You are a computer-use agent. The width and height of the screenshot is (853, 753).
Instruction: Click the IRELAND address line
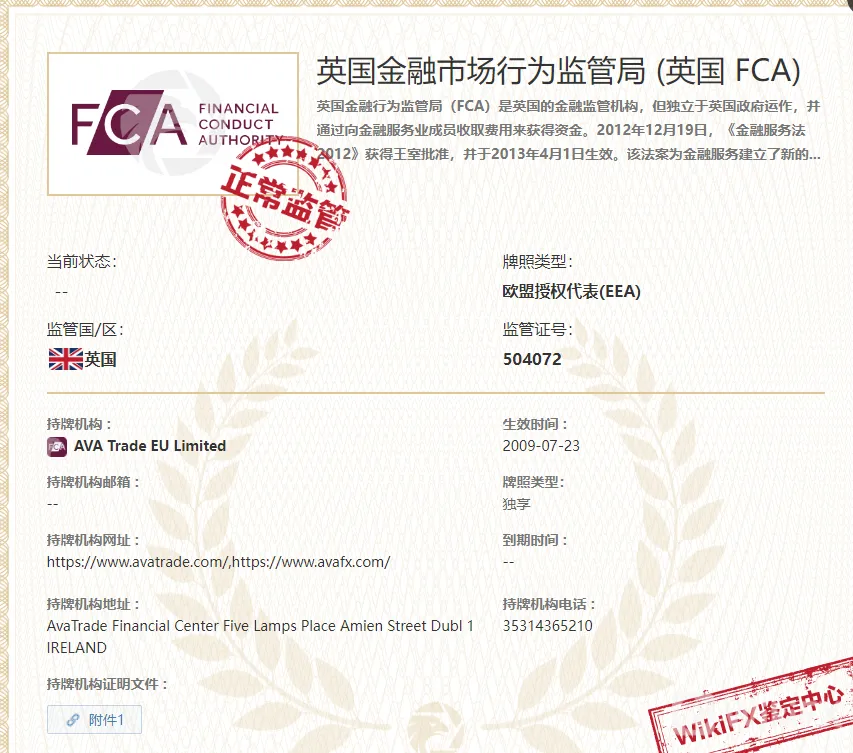[x=77, y=648]
